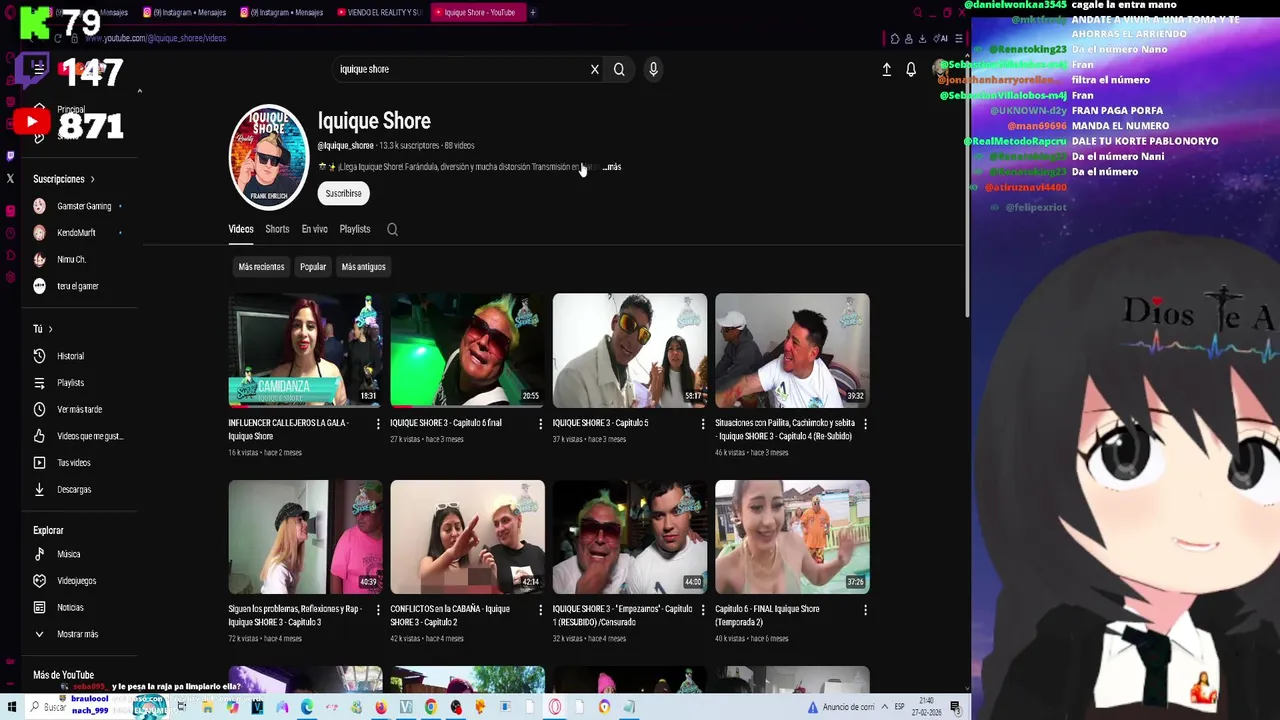
Task: Switch to the Videos tab
Action: (x=241, y=229)
